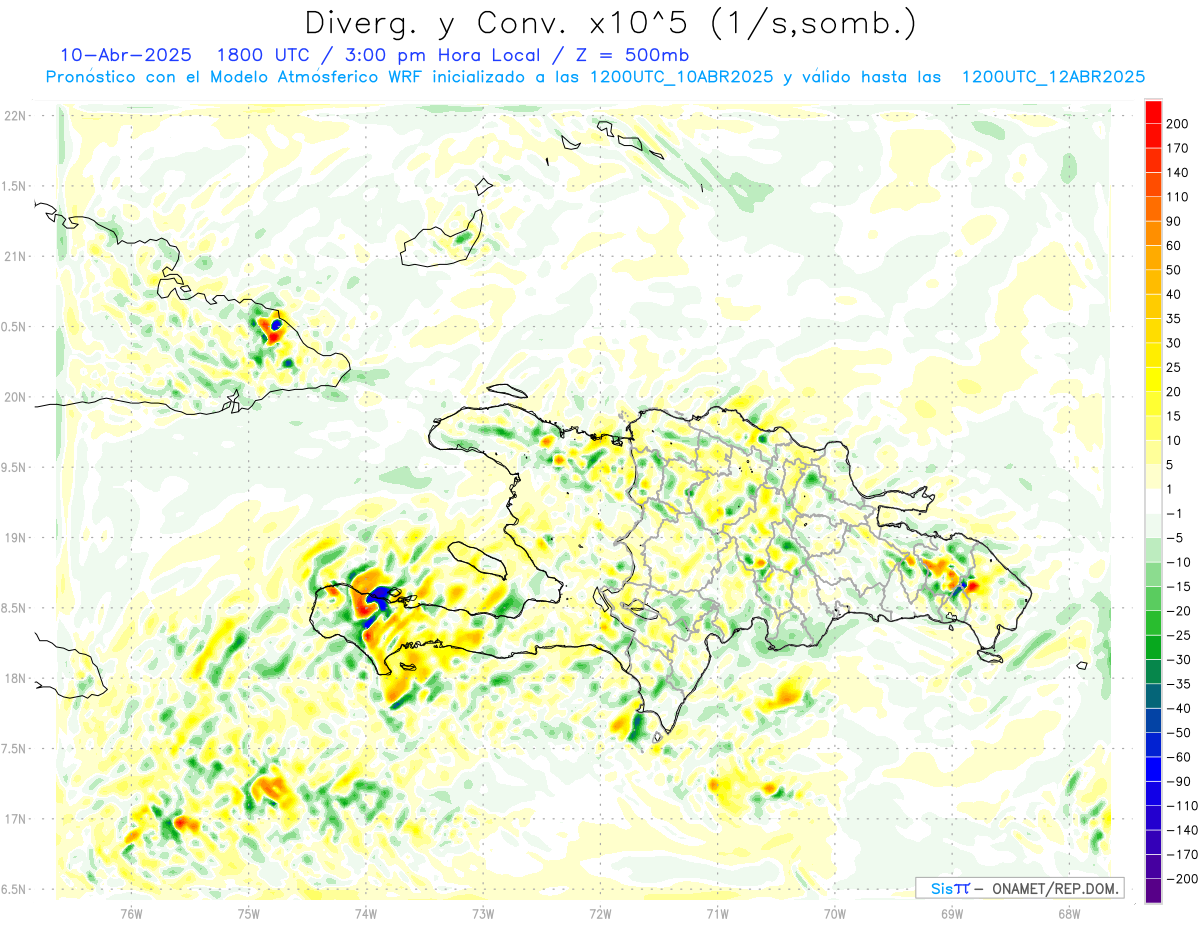Click the '18N' latitude label
The width and height of the screenshot is (1200, 927).
[15, 678]
